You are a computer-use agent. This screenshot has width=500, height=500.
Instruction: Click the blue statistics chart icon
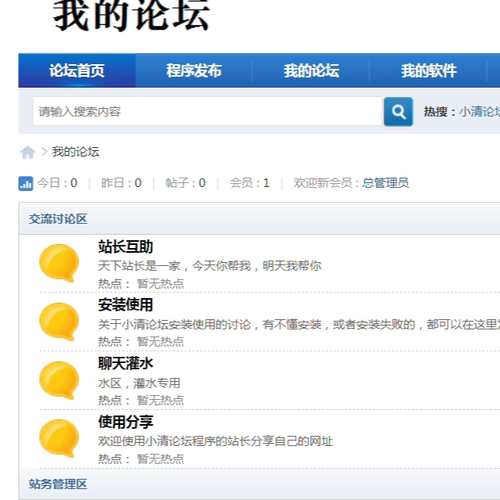[26, 183]
